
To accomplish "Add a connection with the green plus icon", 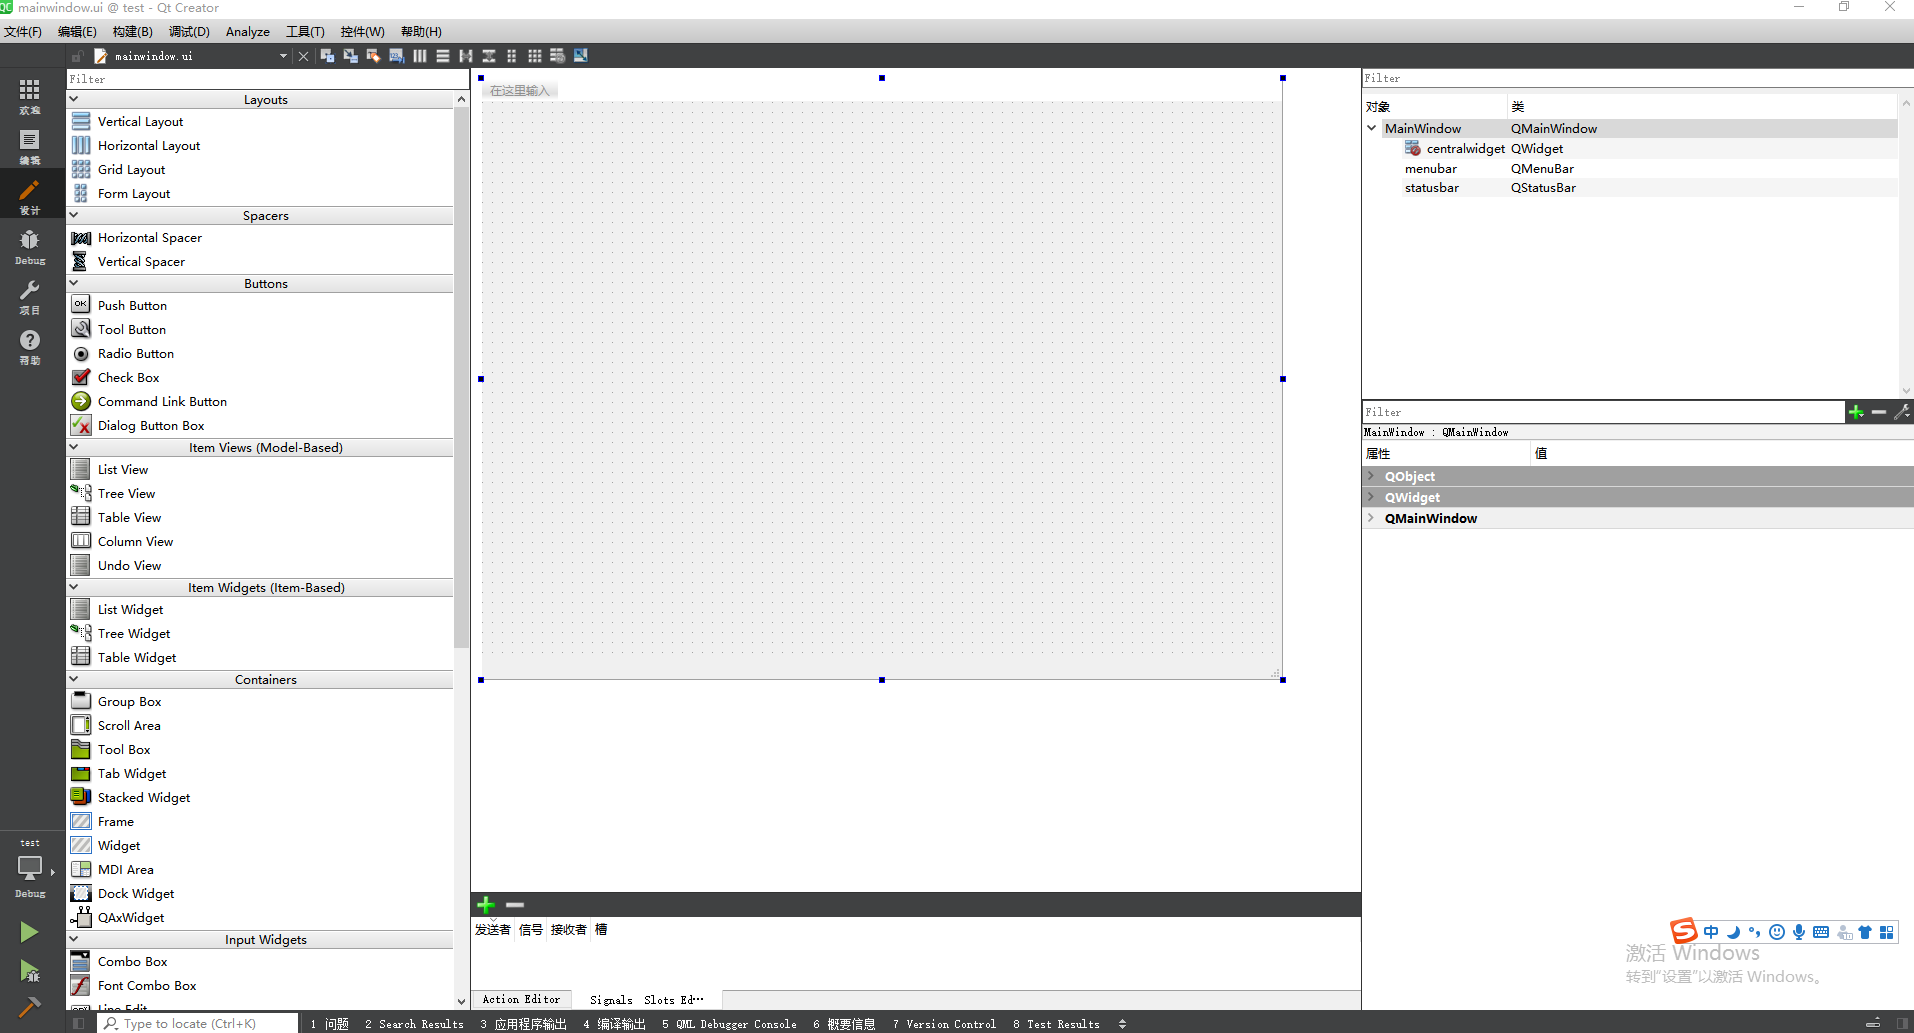I will (x=485, y=904).
